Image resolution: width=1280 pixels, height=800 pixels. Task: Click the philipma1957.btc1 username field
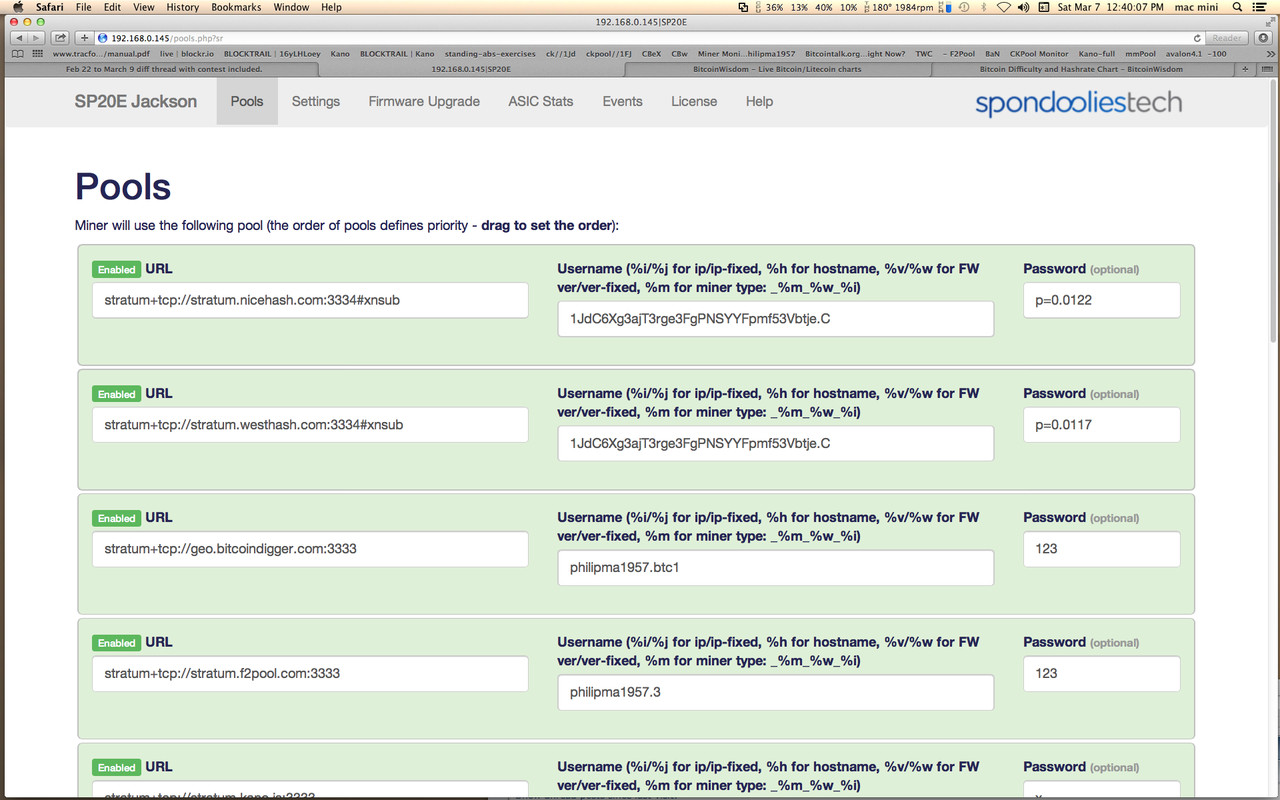pyautogui.click(x=776, y=567)
